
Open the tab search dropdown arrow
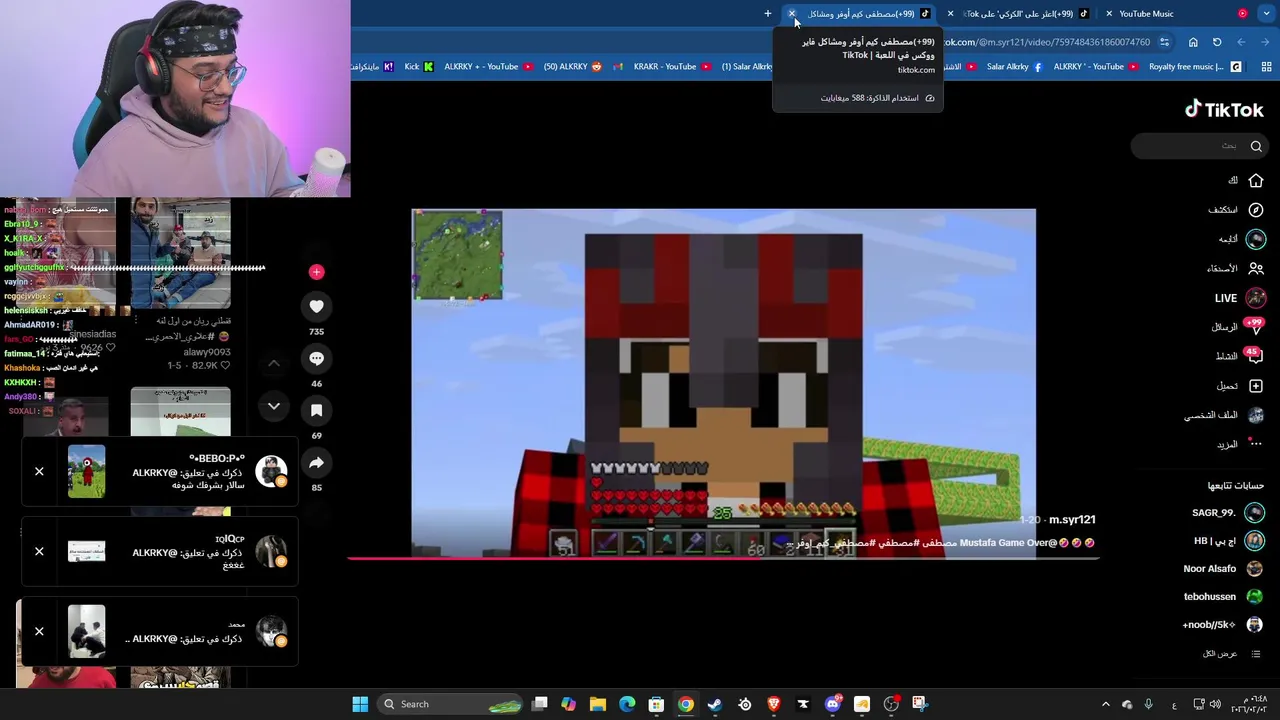click(1267, 14)
